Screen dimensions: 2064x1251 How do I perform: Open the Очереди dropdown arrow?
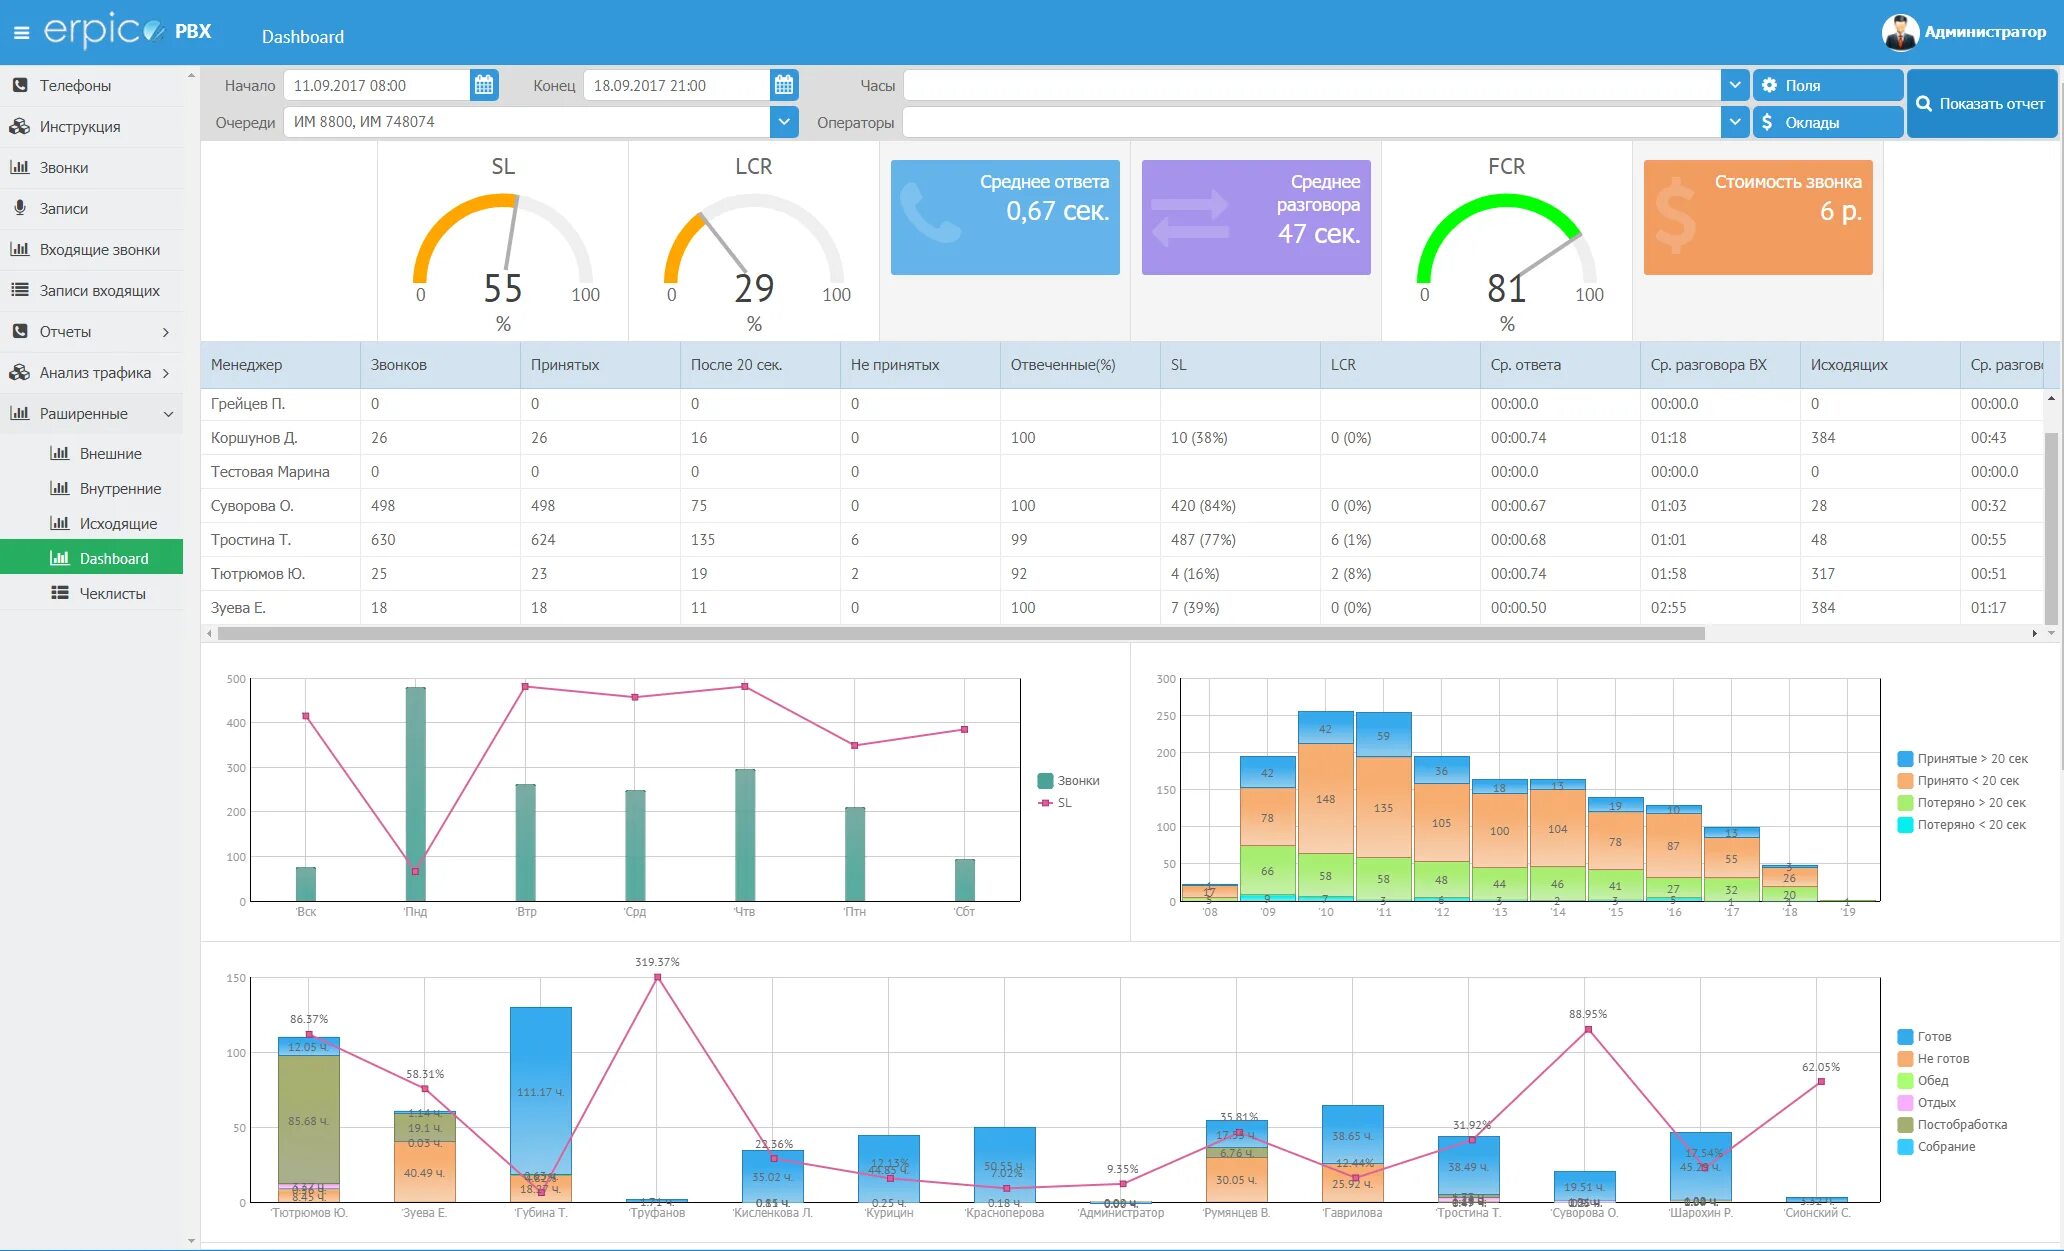click(784, 122)
